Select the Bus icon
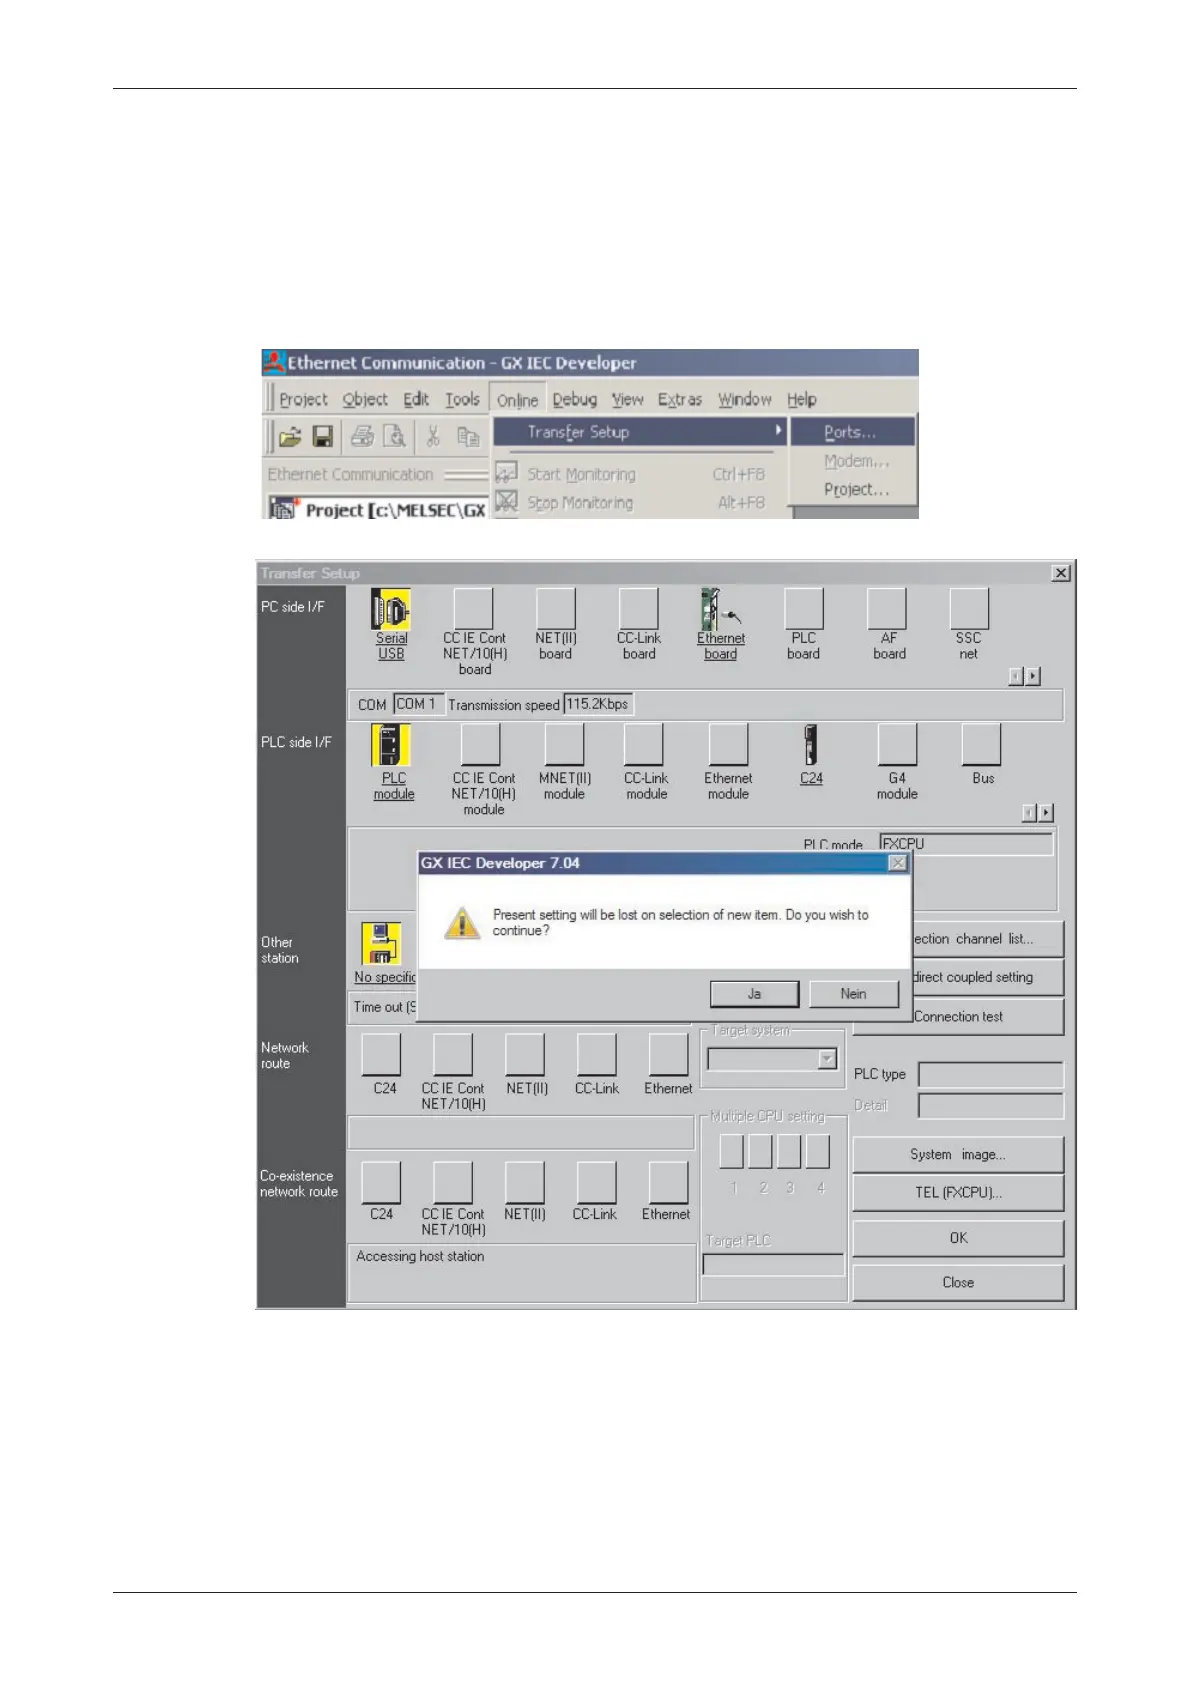 click(981, 745)
